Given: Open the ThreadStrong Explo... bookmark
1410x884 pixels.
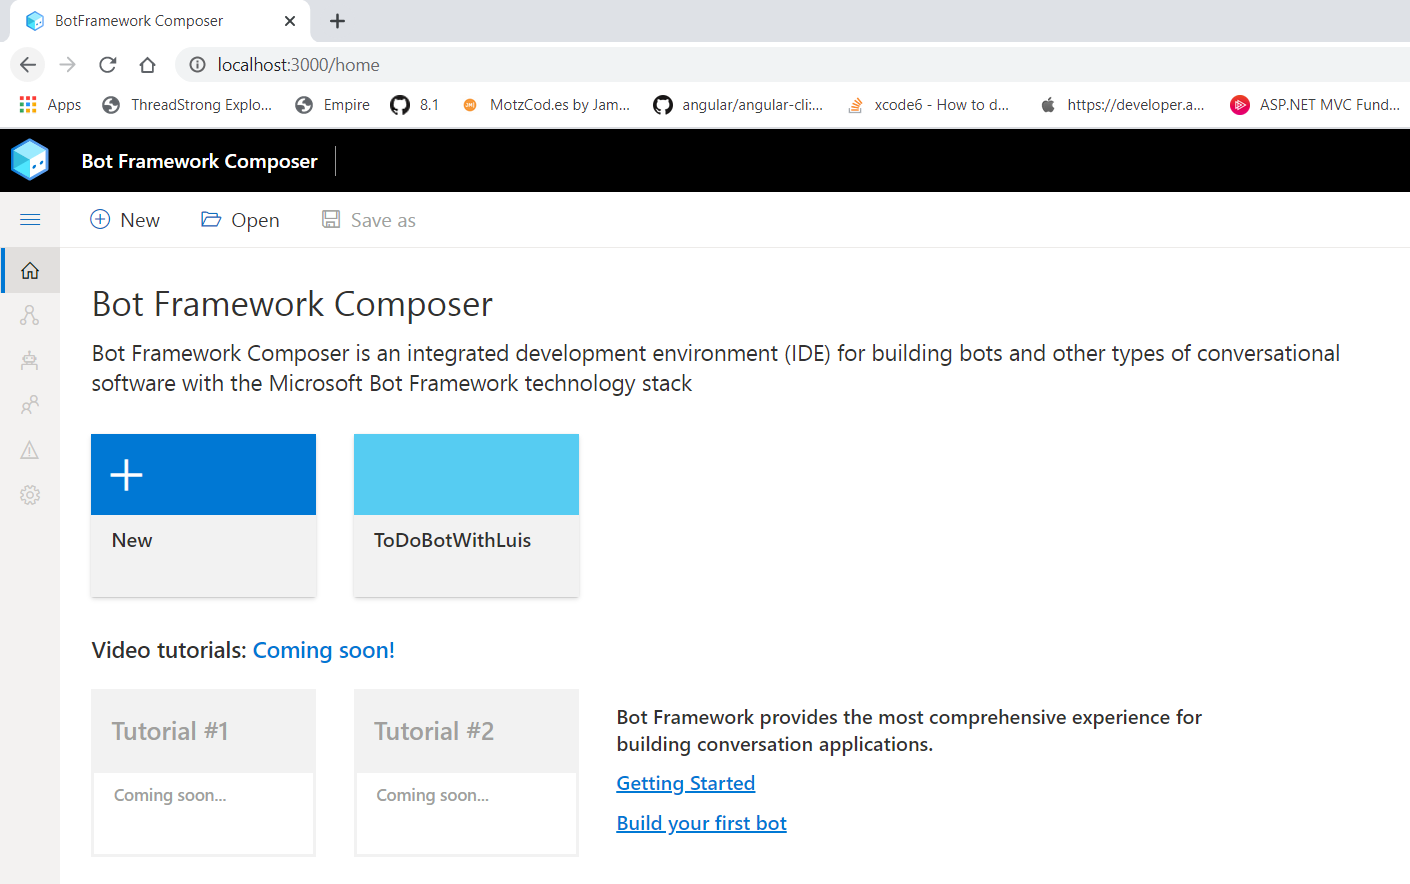Looking at the screenshot, I should pos(187,105).
